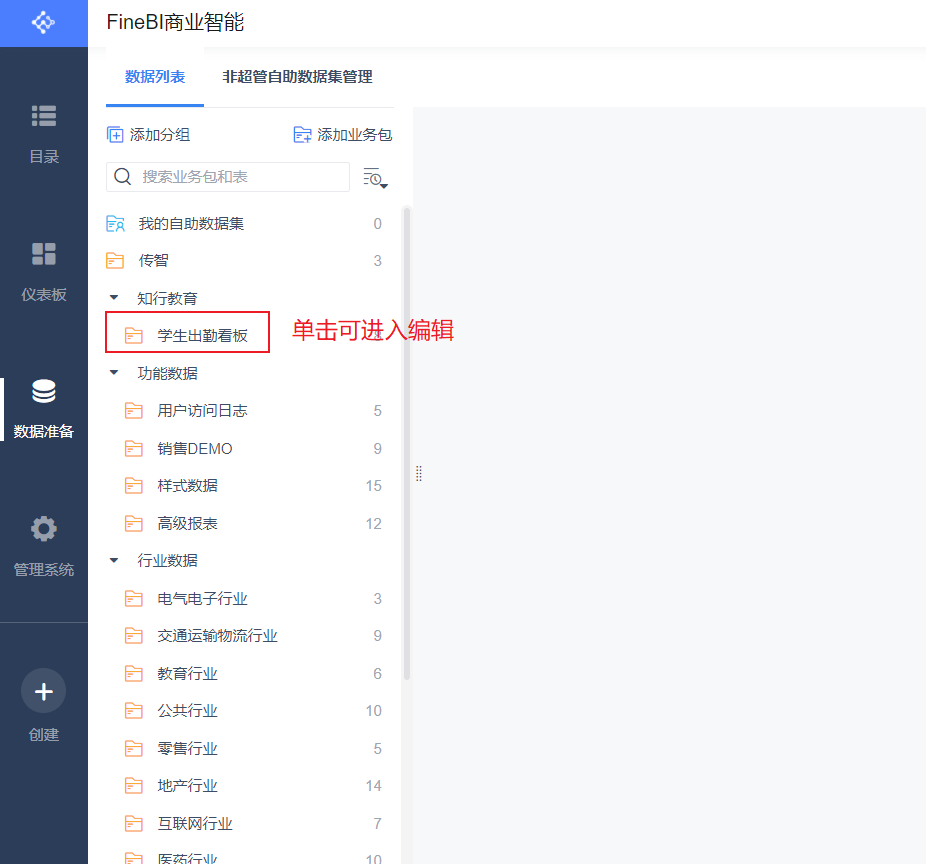Click count 15 beside 样式数据
926x864 pixels.
(373, 485)
